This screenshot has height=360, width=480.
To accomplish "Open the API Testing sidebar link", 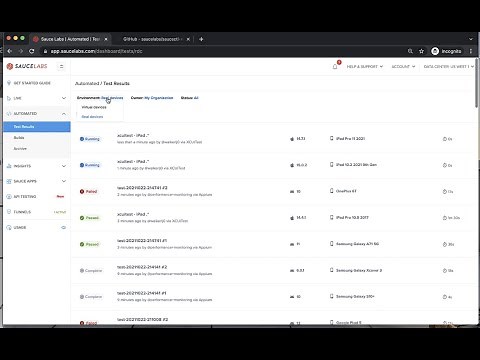I will 25,197.
